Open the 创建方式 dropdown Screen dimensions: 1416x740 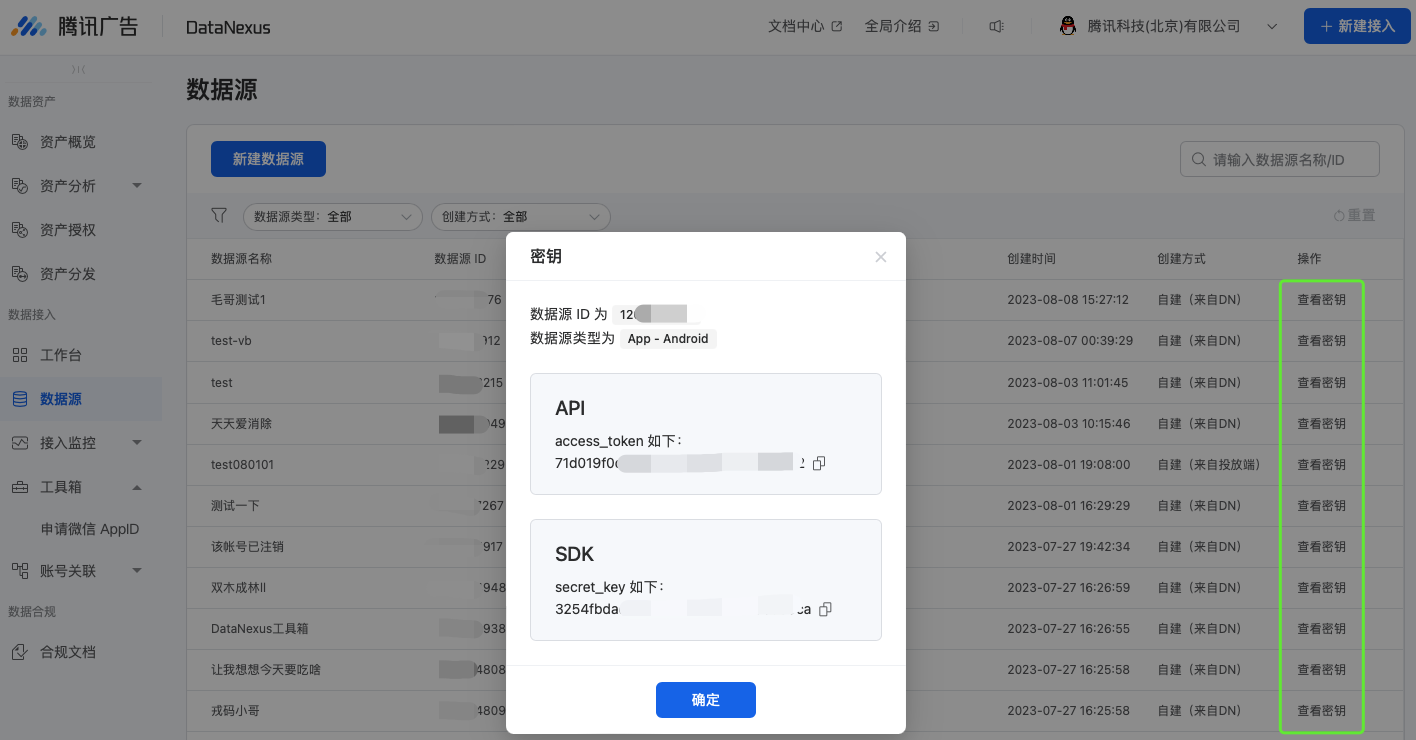(520, 216)
